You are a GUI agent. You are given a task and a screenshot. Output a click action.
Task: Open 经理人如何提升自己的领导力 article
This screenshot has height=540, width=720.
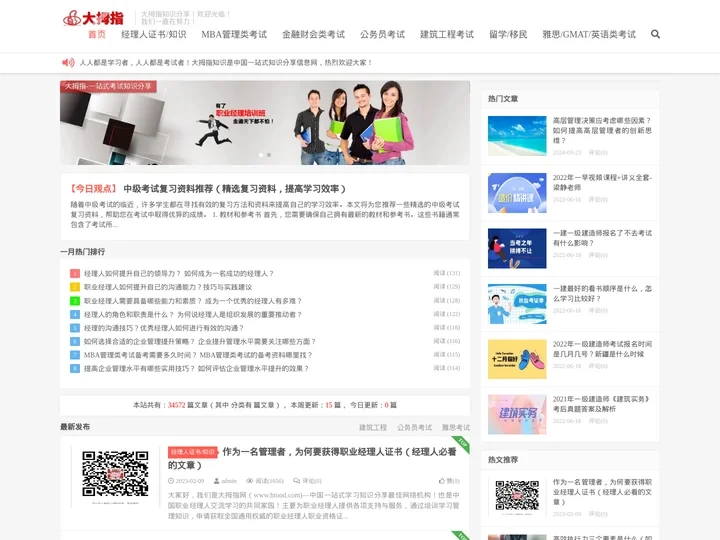point(179,274)
